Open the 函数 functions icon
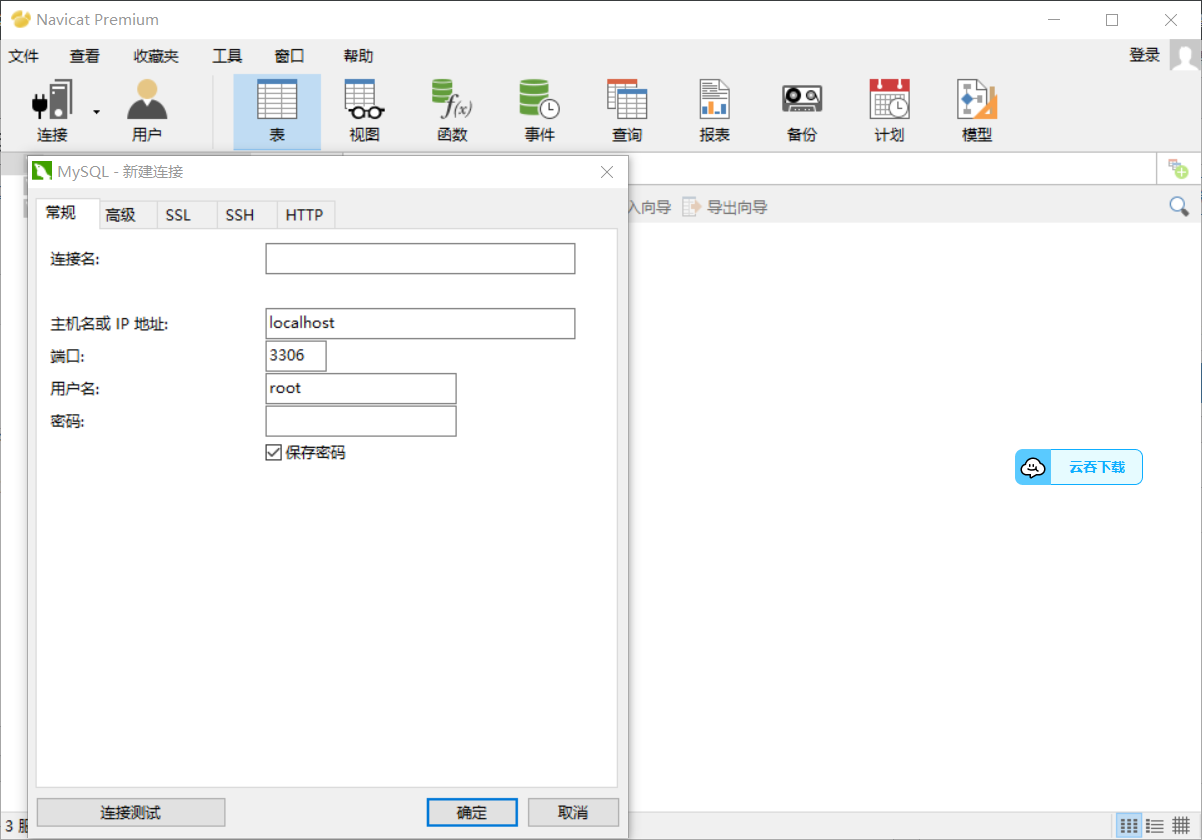The height and width of the screenshot is (840, 1202). [452, 101]
